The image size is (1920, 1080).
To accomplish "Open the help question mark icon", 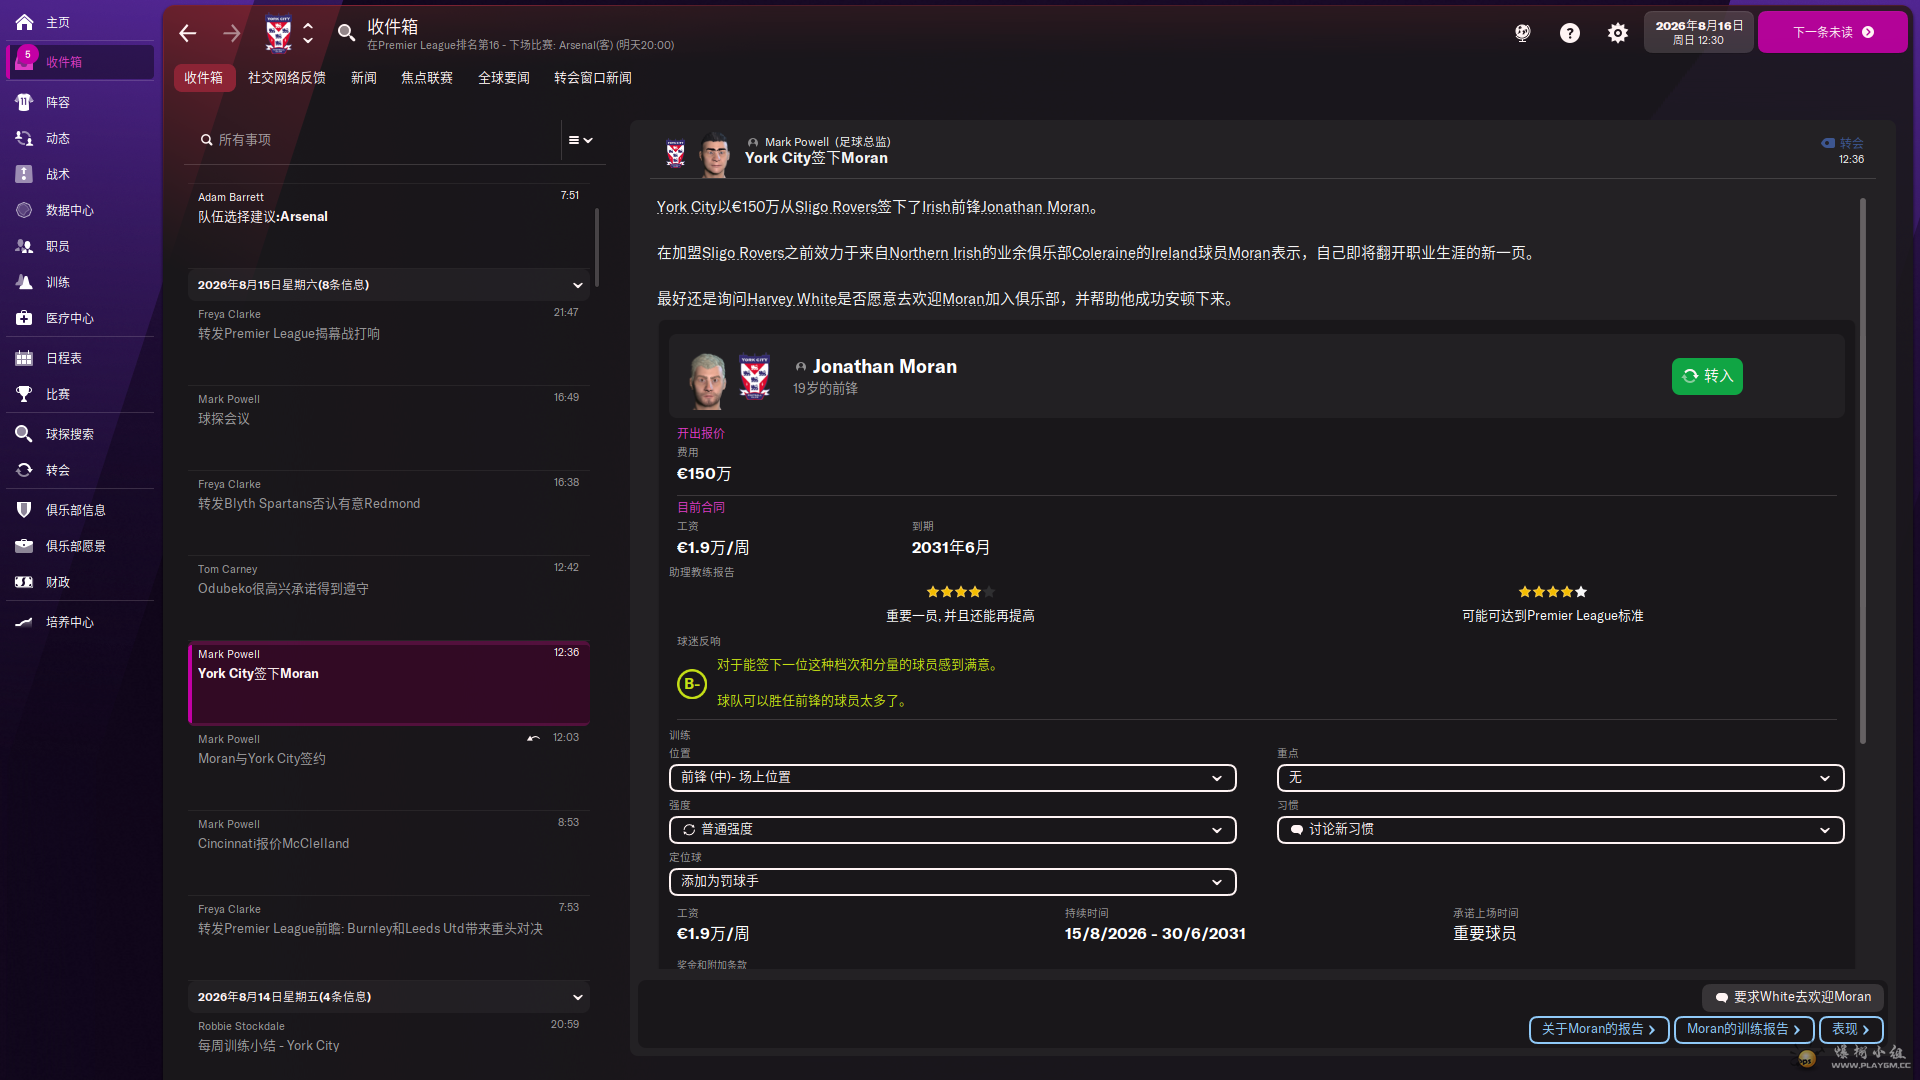I will (1570, 33).
